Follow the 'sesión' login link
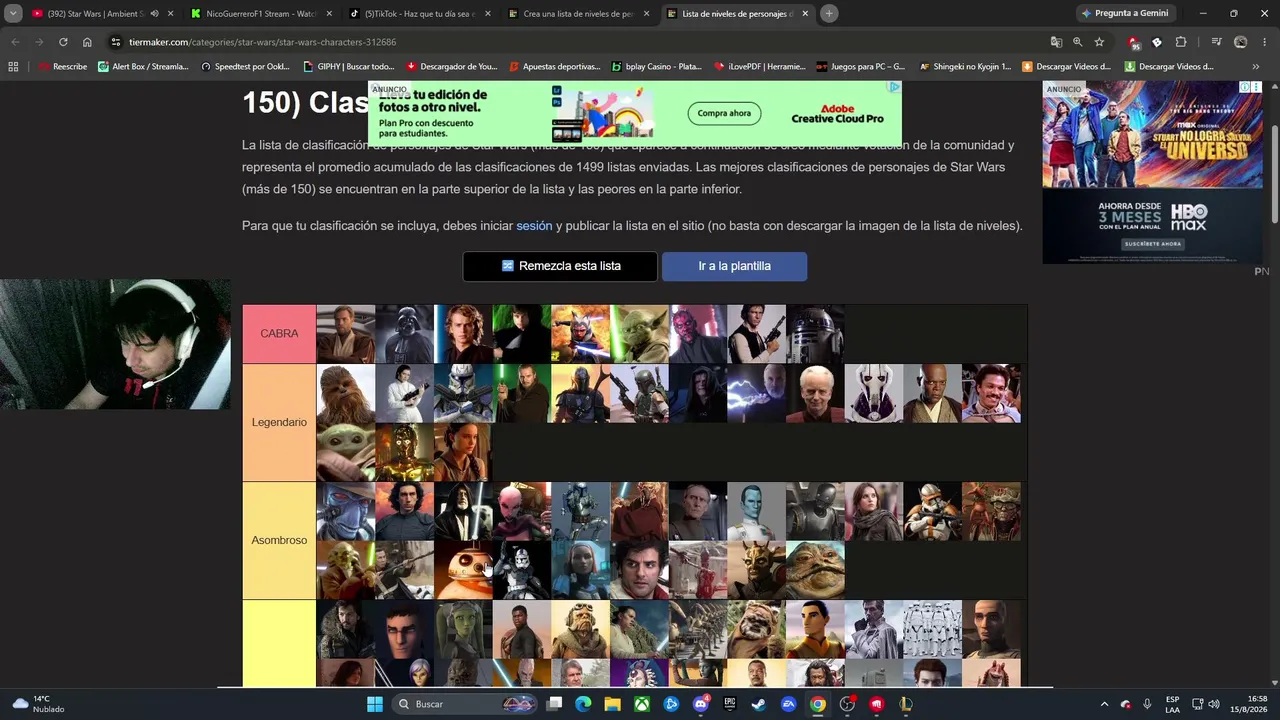This screenshot has width=1280, height=720. (534, 226)
